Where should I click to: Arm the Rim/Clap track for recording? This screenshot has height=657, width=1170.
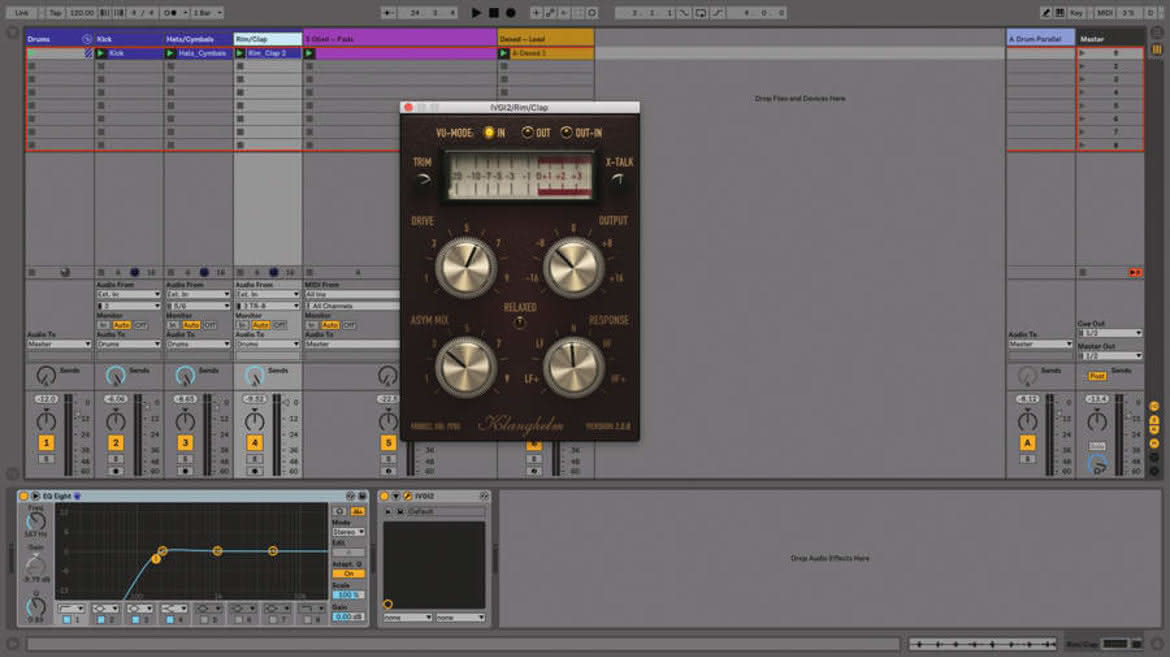click(254, 471)
